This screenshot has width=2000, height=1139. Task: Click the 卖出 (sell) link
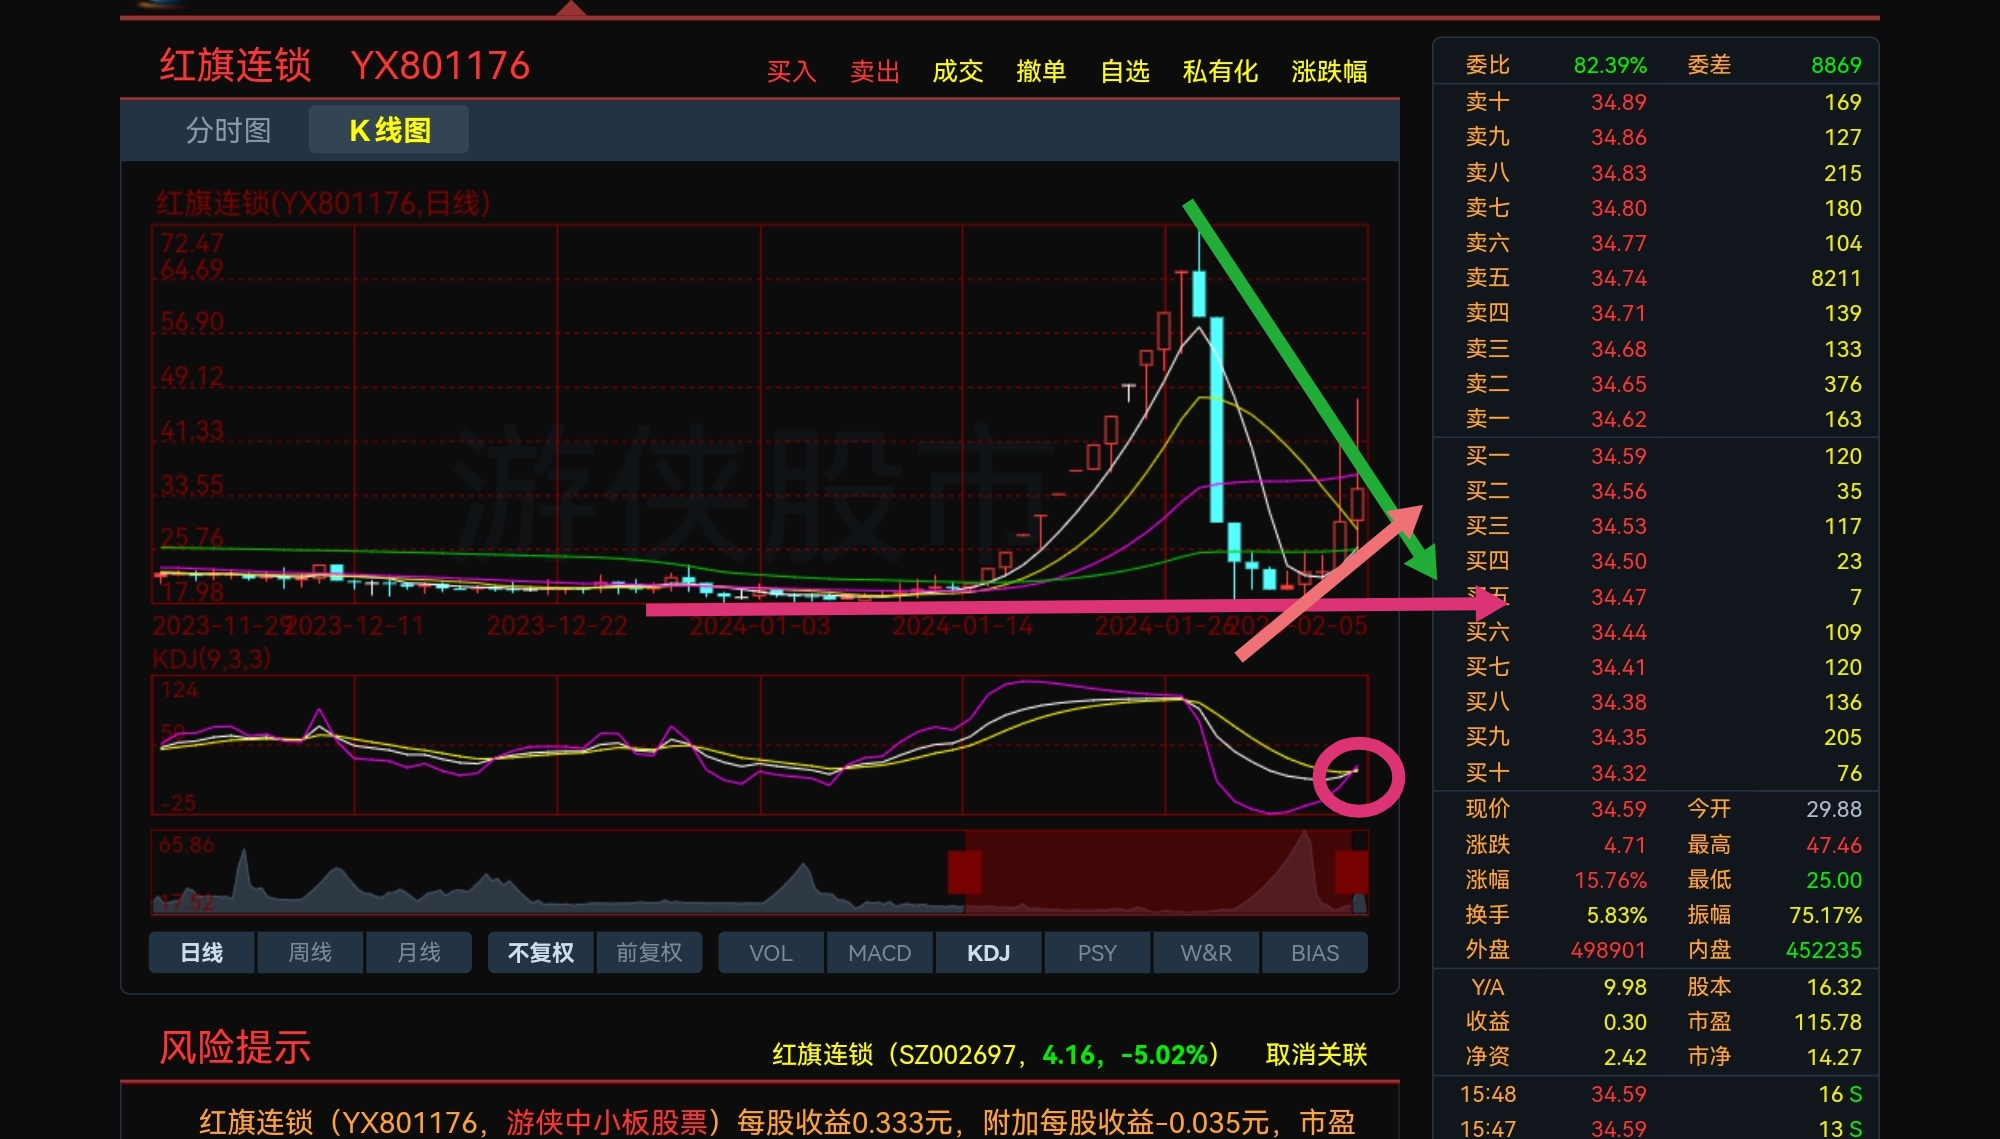875,72
